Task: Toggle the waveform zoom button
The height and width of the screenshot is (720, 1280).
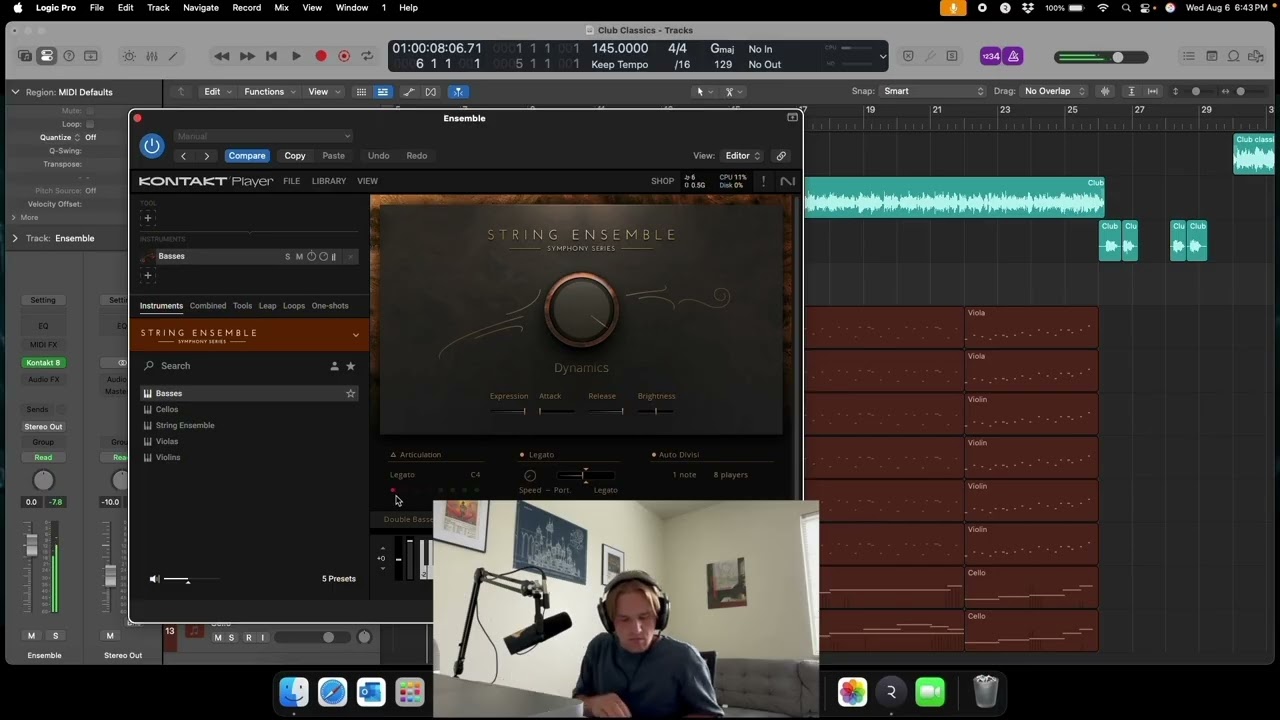Action: 1105,91
